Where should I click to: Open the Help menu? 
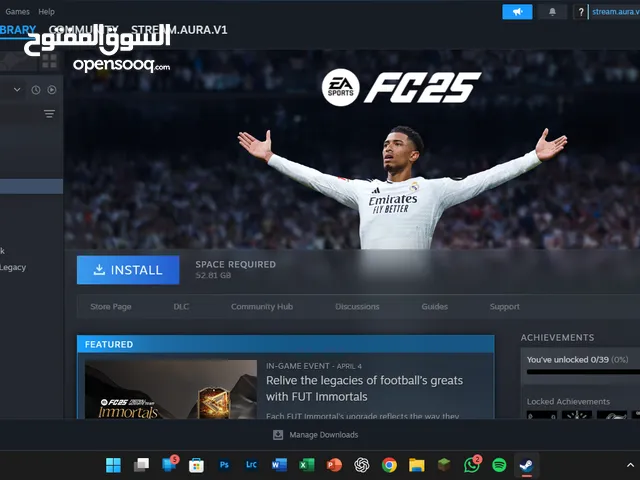point(47,12)
